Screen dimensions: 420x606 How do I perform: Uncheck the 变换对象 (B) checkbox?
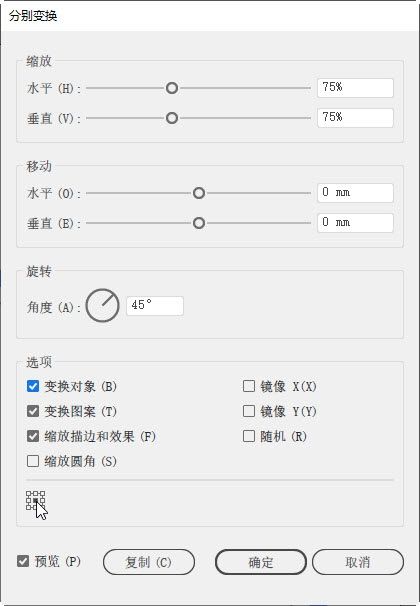pos(33,386)
